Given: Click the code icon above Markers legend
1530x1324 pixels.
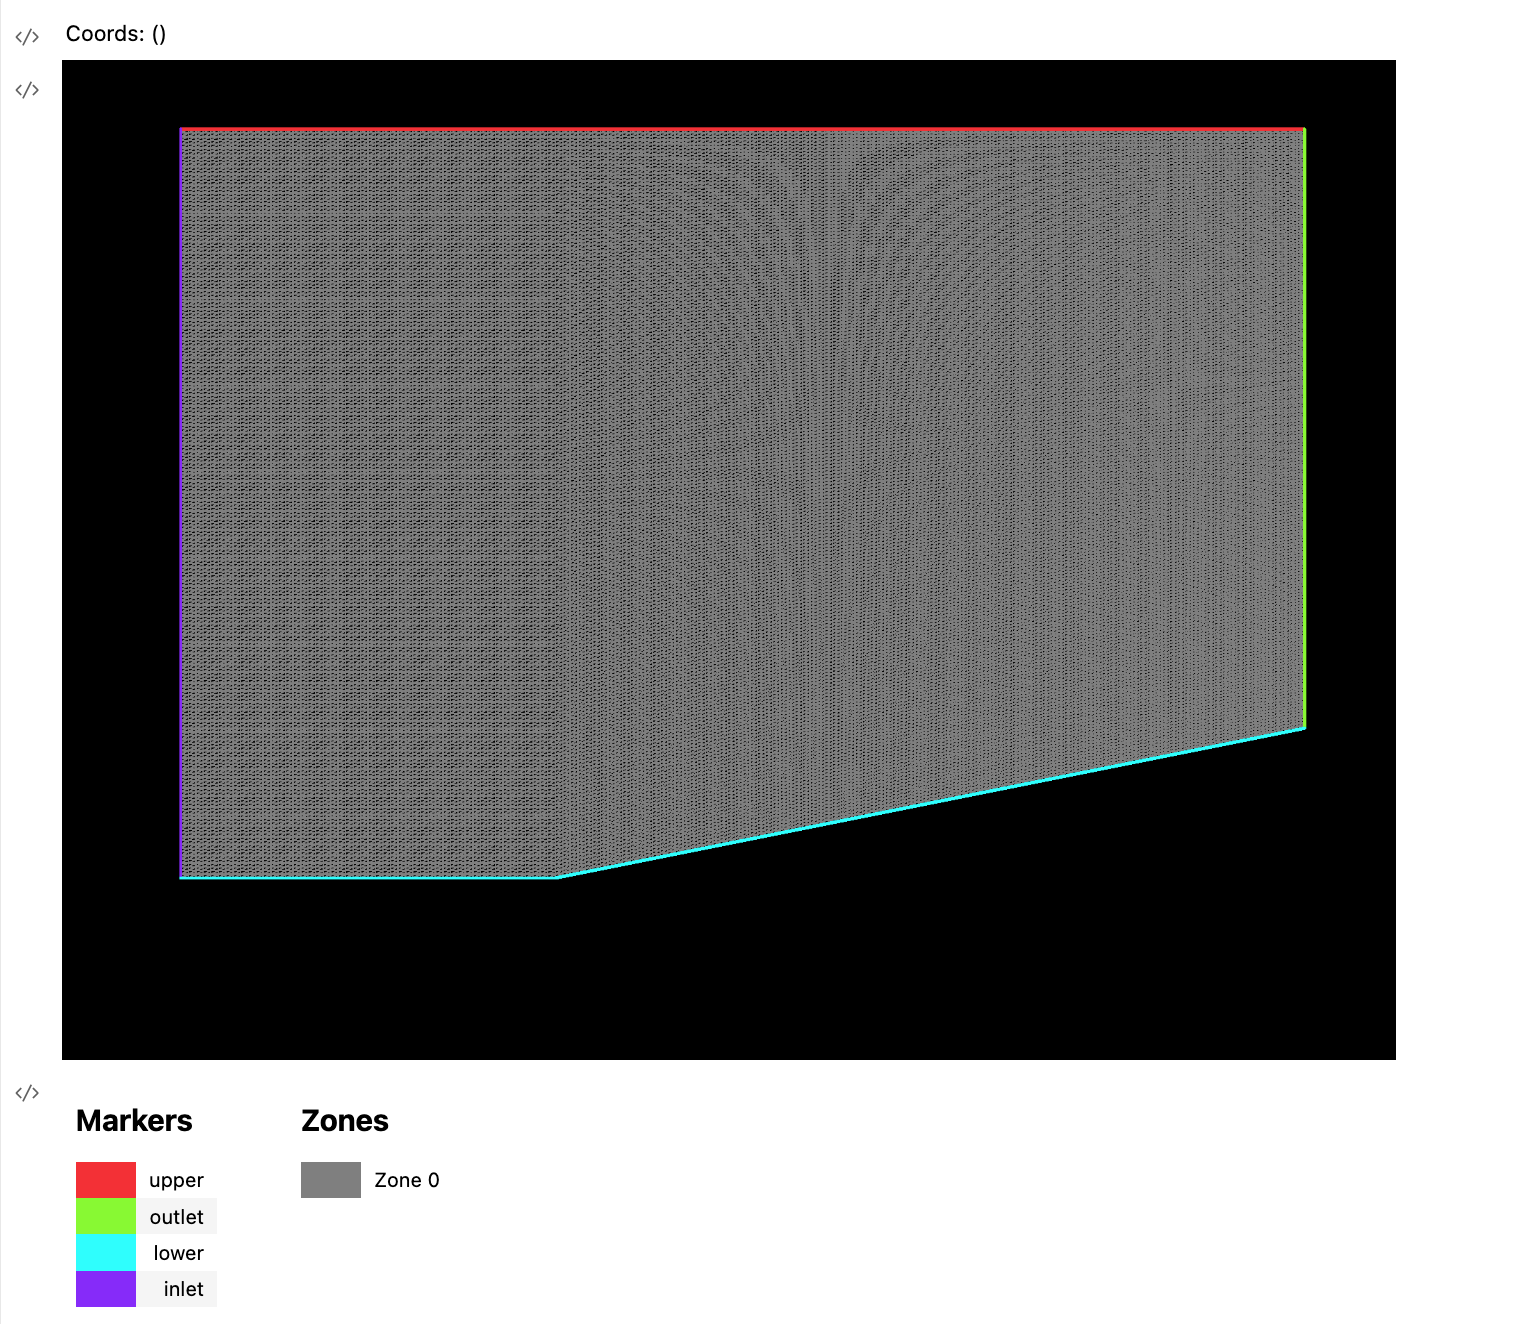Looking at the screenshot, I should tap(27, 1092).
